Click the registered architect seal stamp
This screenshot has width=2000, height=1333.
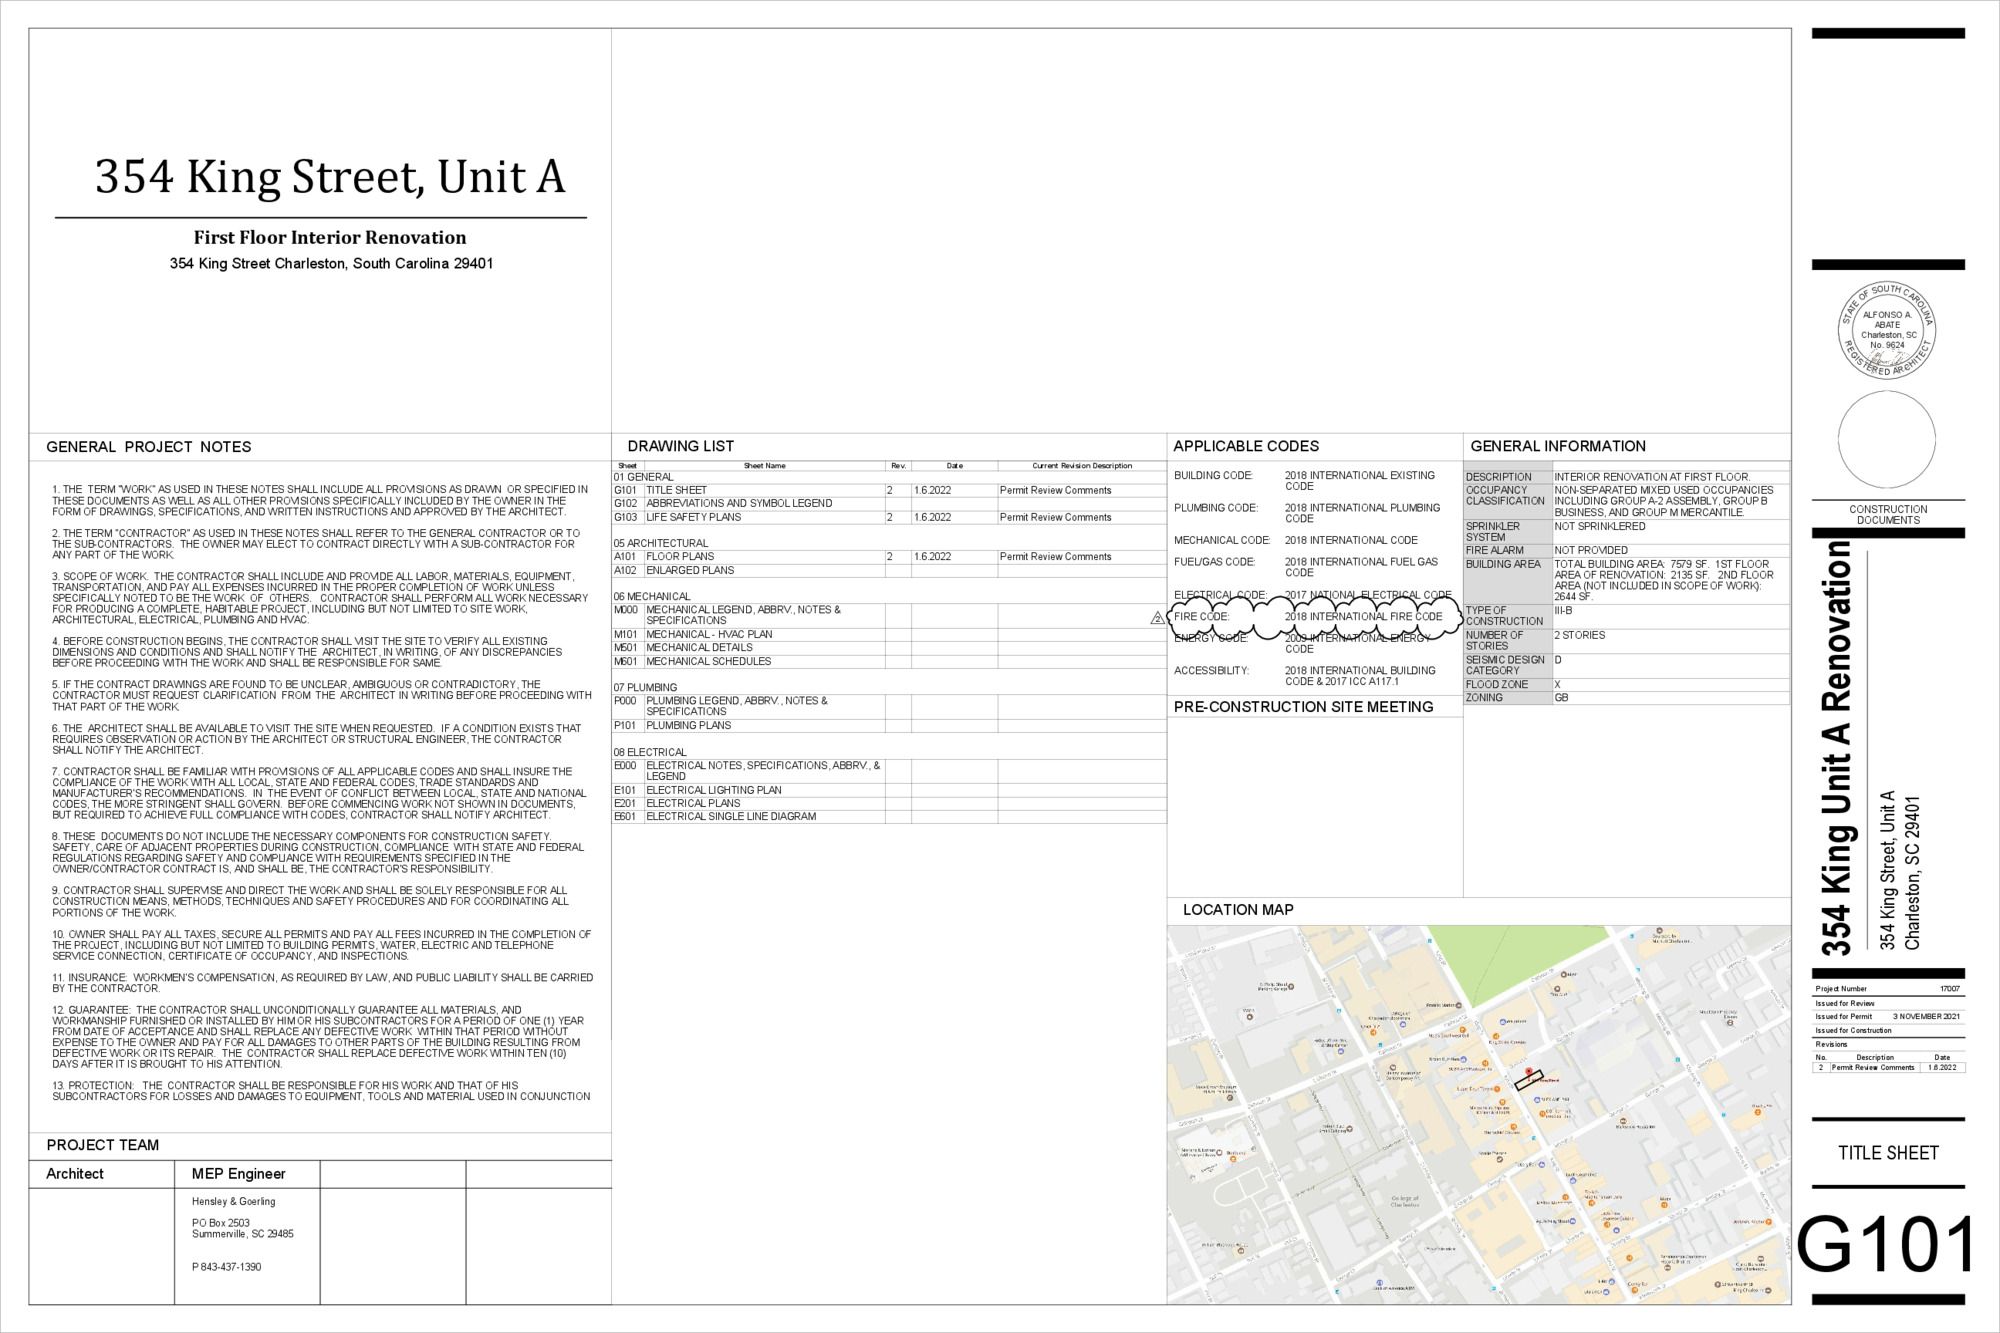[1887, 329]
